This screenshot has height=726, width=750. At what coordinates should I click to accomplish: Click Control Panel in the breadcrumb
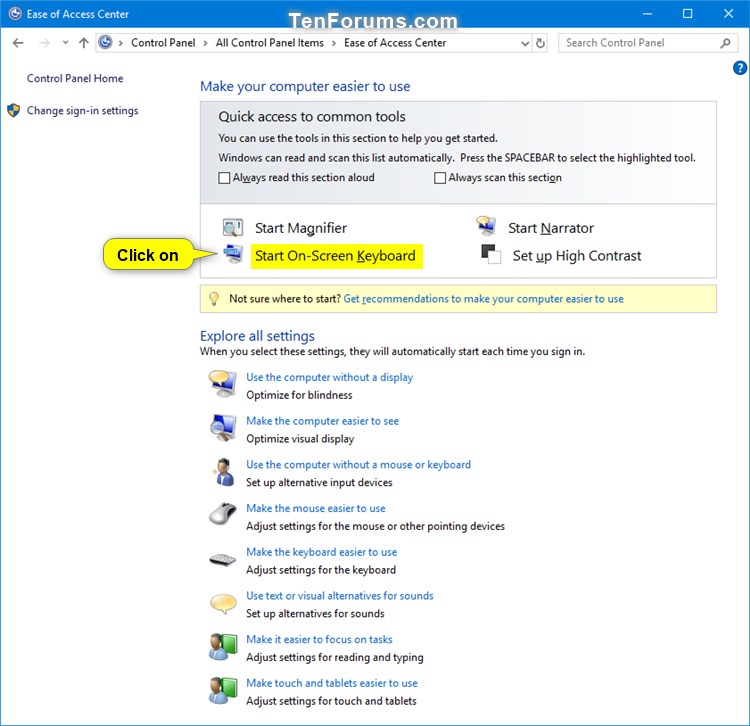coord(163,43)
